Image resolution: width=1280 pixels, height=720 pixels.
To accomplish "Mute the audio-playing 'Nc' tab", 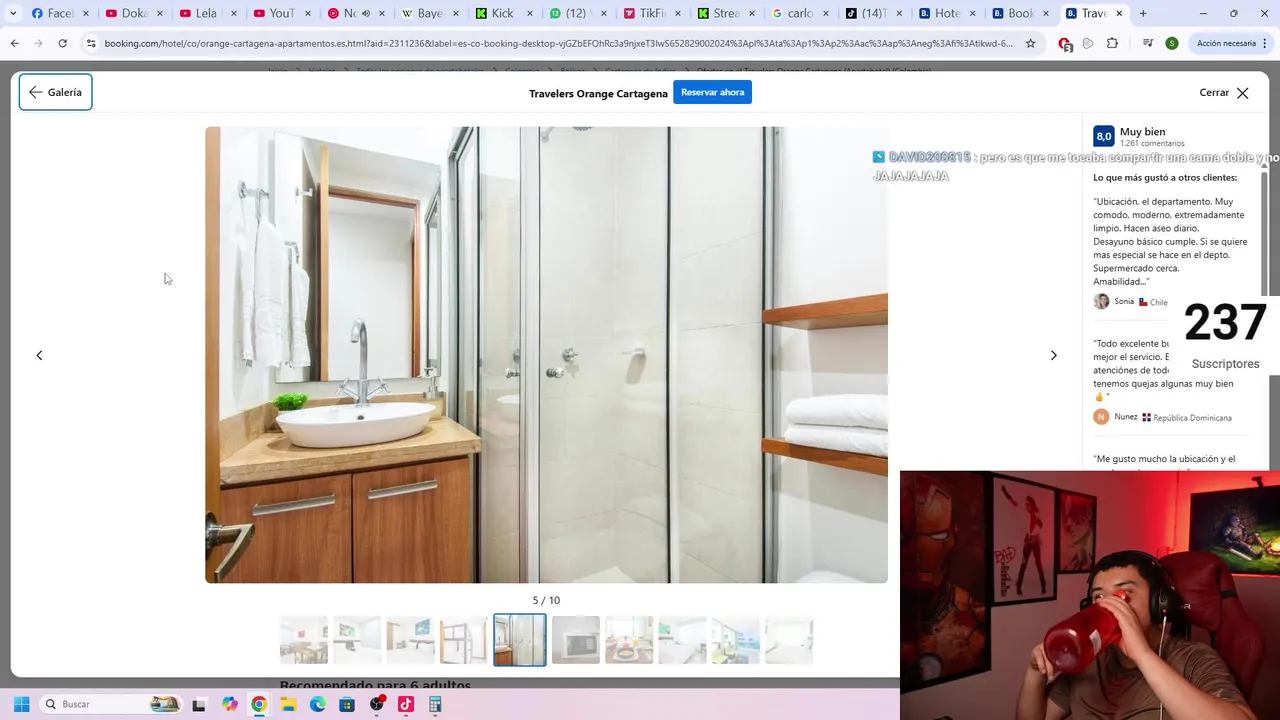I will (x=365, y=13).
